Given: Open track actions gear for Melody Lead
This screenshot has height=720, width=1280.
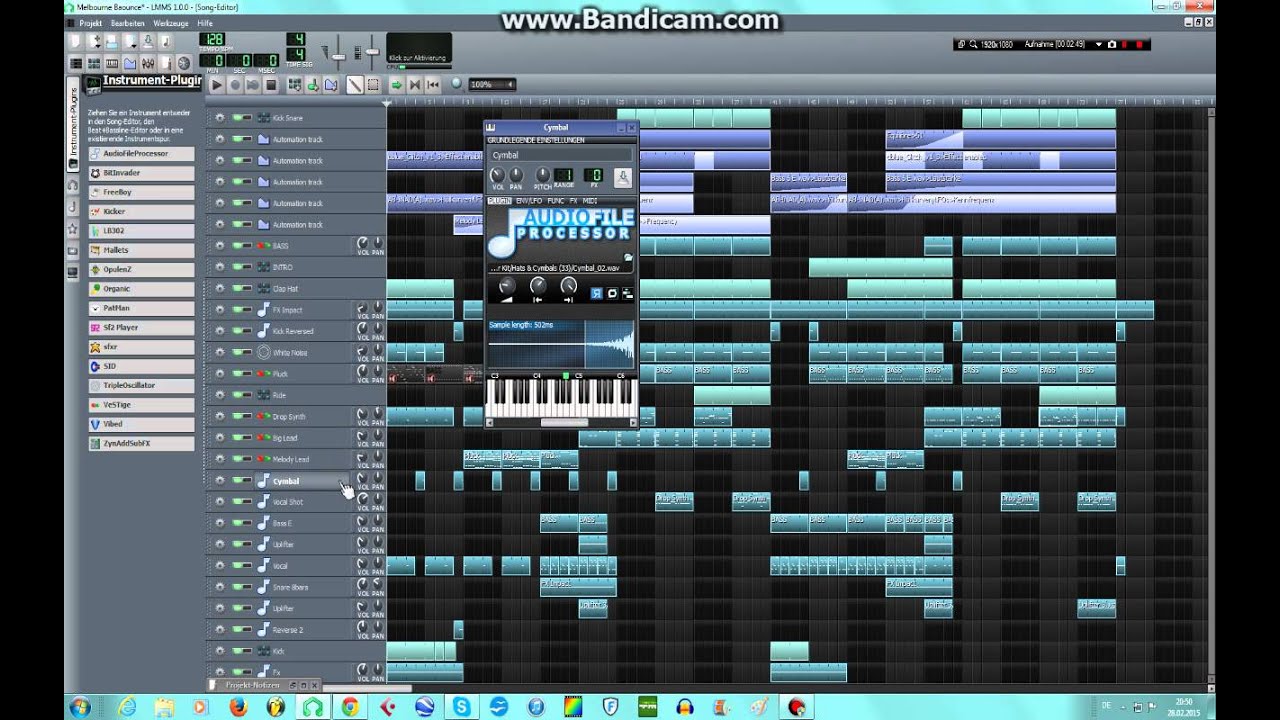Looking at the screenshot, I should point(219,458).
